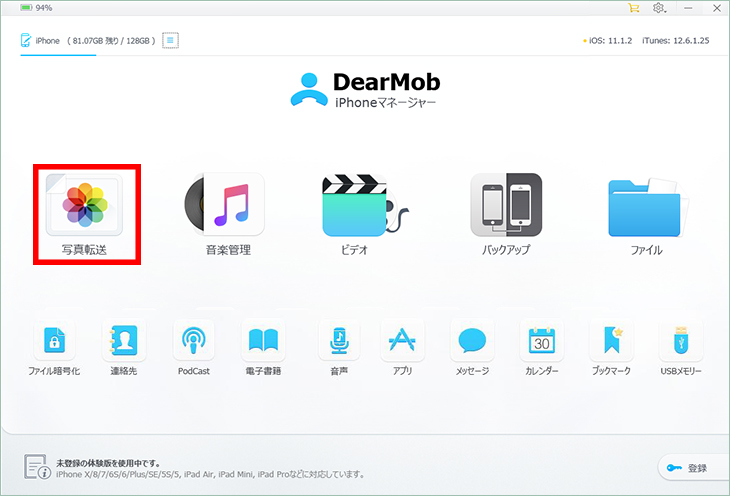Open 音声 voice memos section
The image size is (730, 496).
pyautogui.click(x=339, y=347)
